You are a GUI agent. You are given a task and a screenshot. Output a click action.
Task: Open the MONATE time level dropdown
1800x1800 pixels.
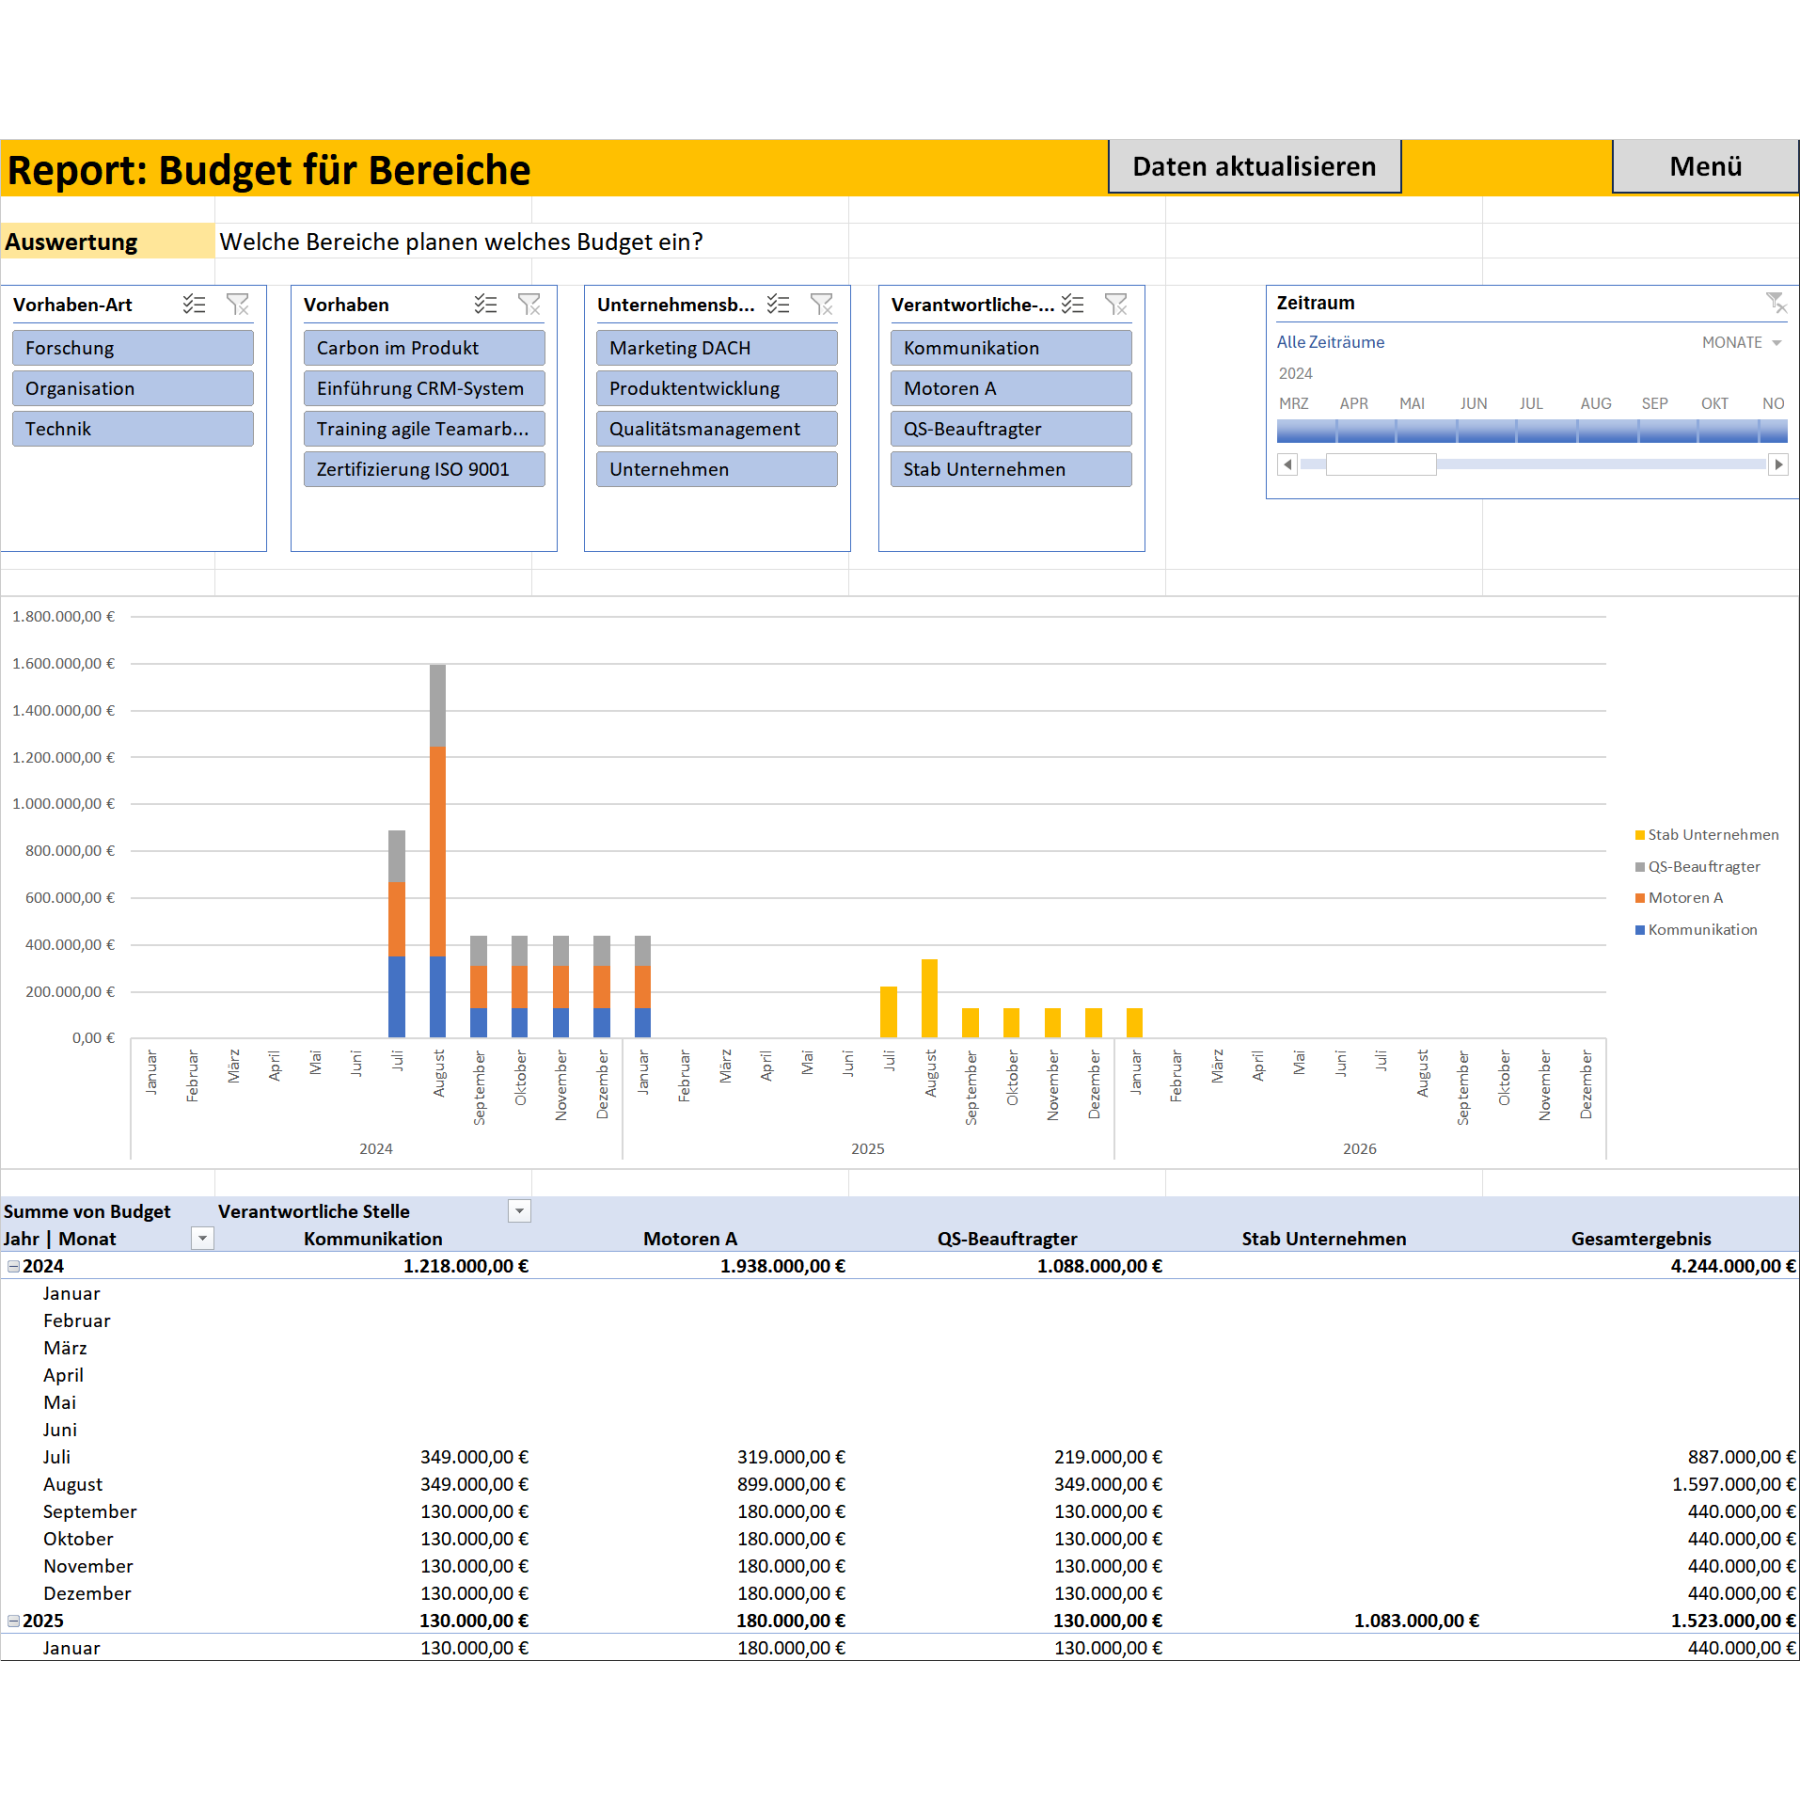[1741, 343]
